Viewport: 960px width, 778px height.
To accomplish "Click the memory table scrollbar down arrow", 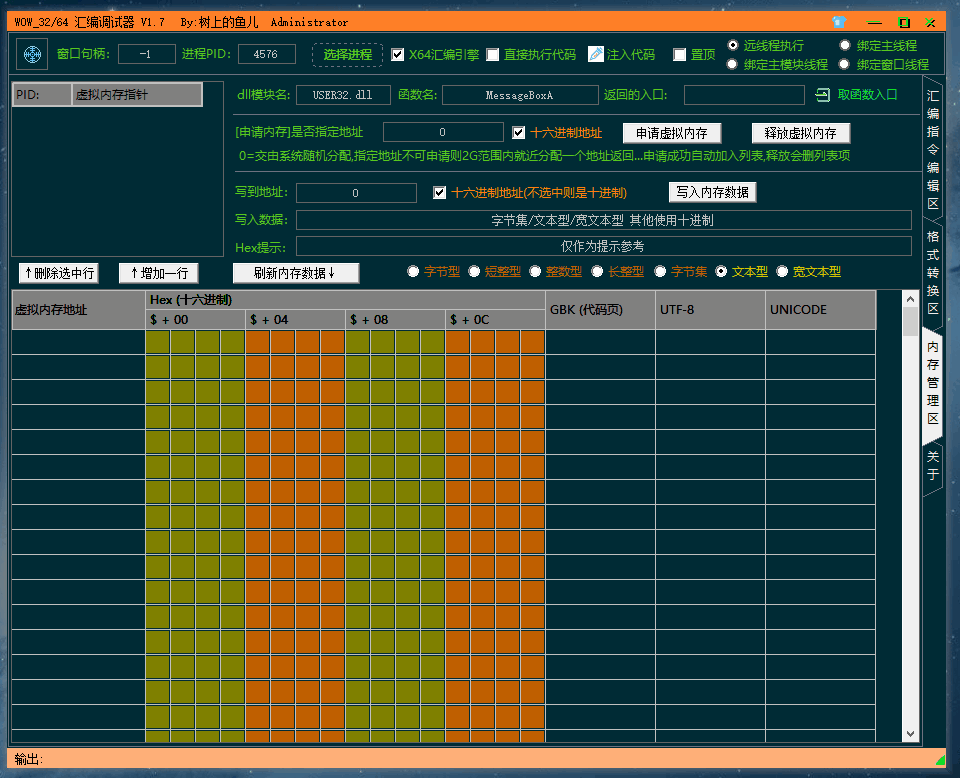I will coord(910,733).
